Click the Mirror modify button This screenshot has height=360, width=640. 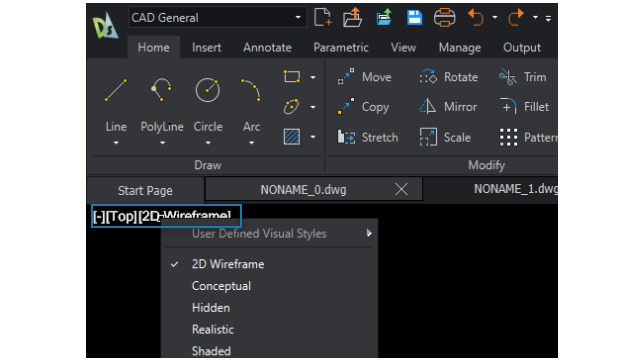point(448,107)
